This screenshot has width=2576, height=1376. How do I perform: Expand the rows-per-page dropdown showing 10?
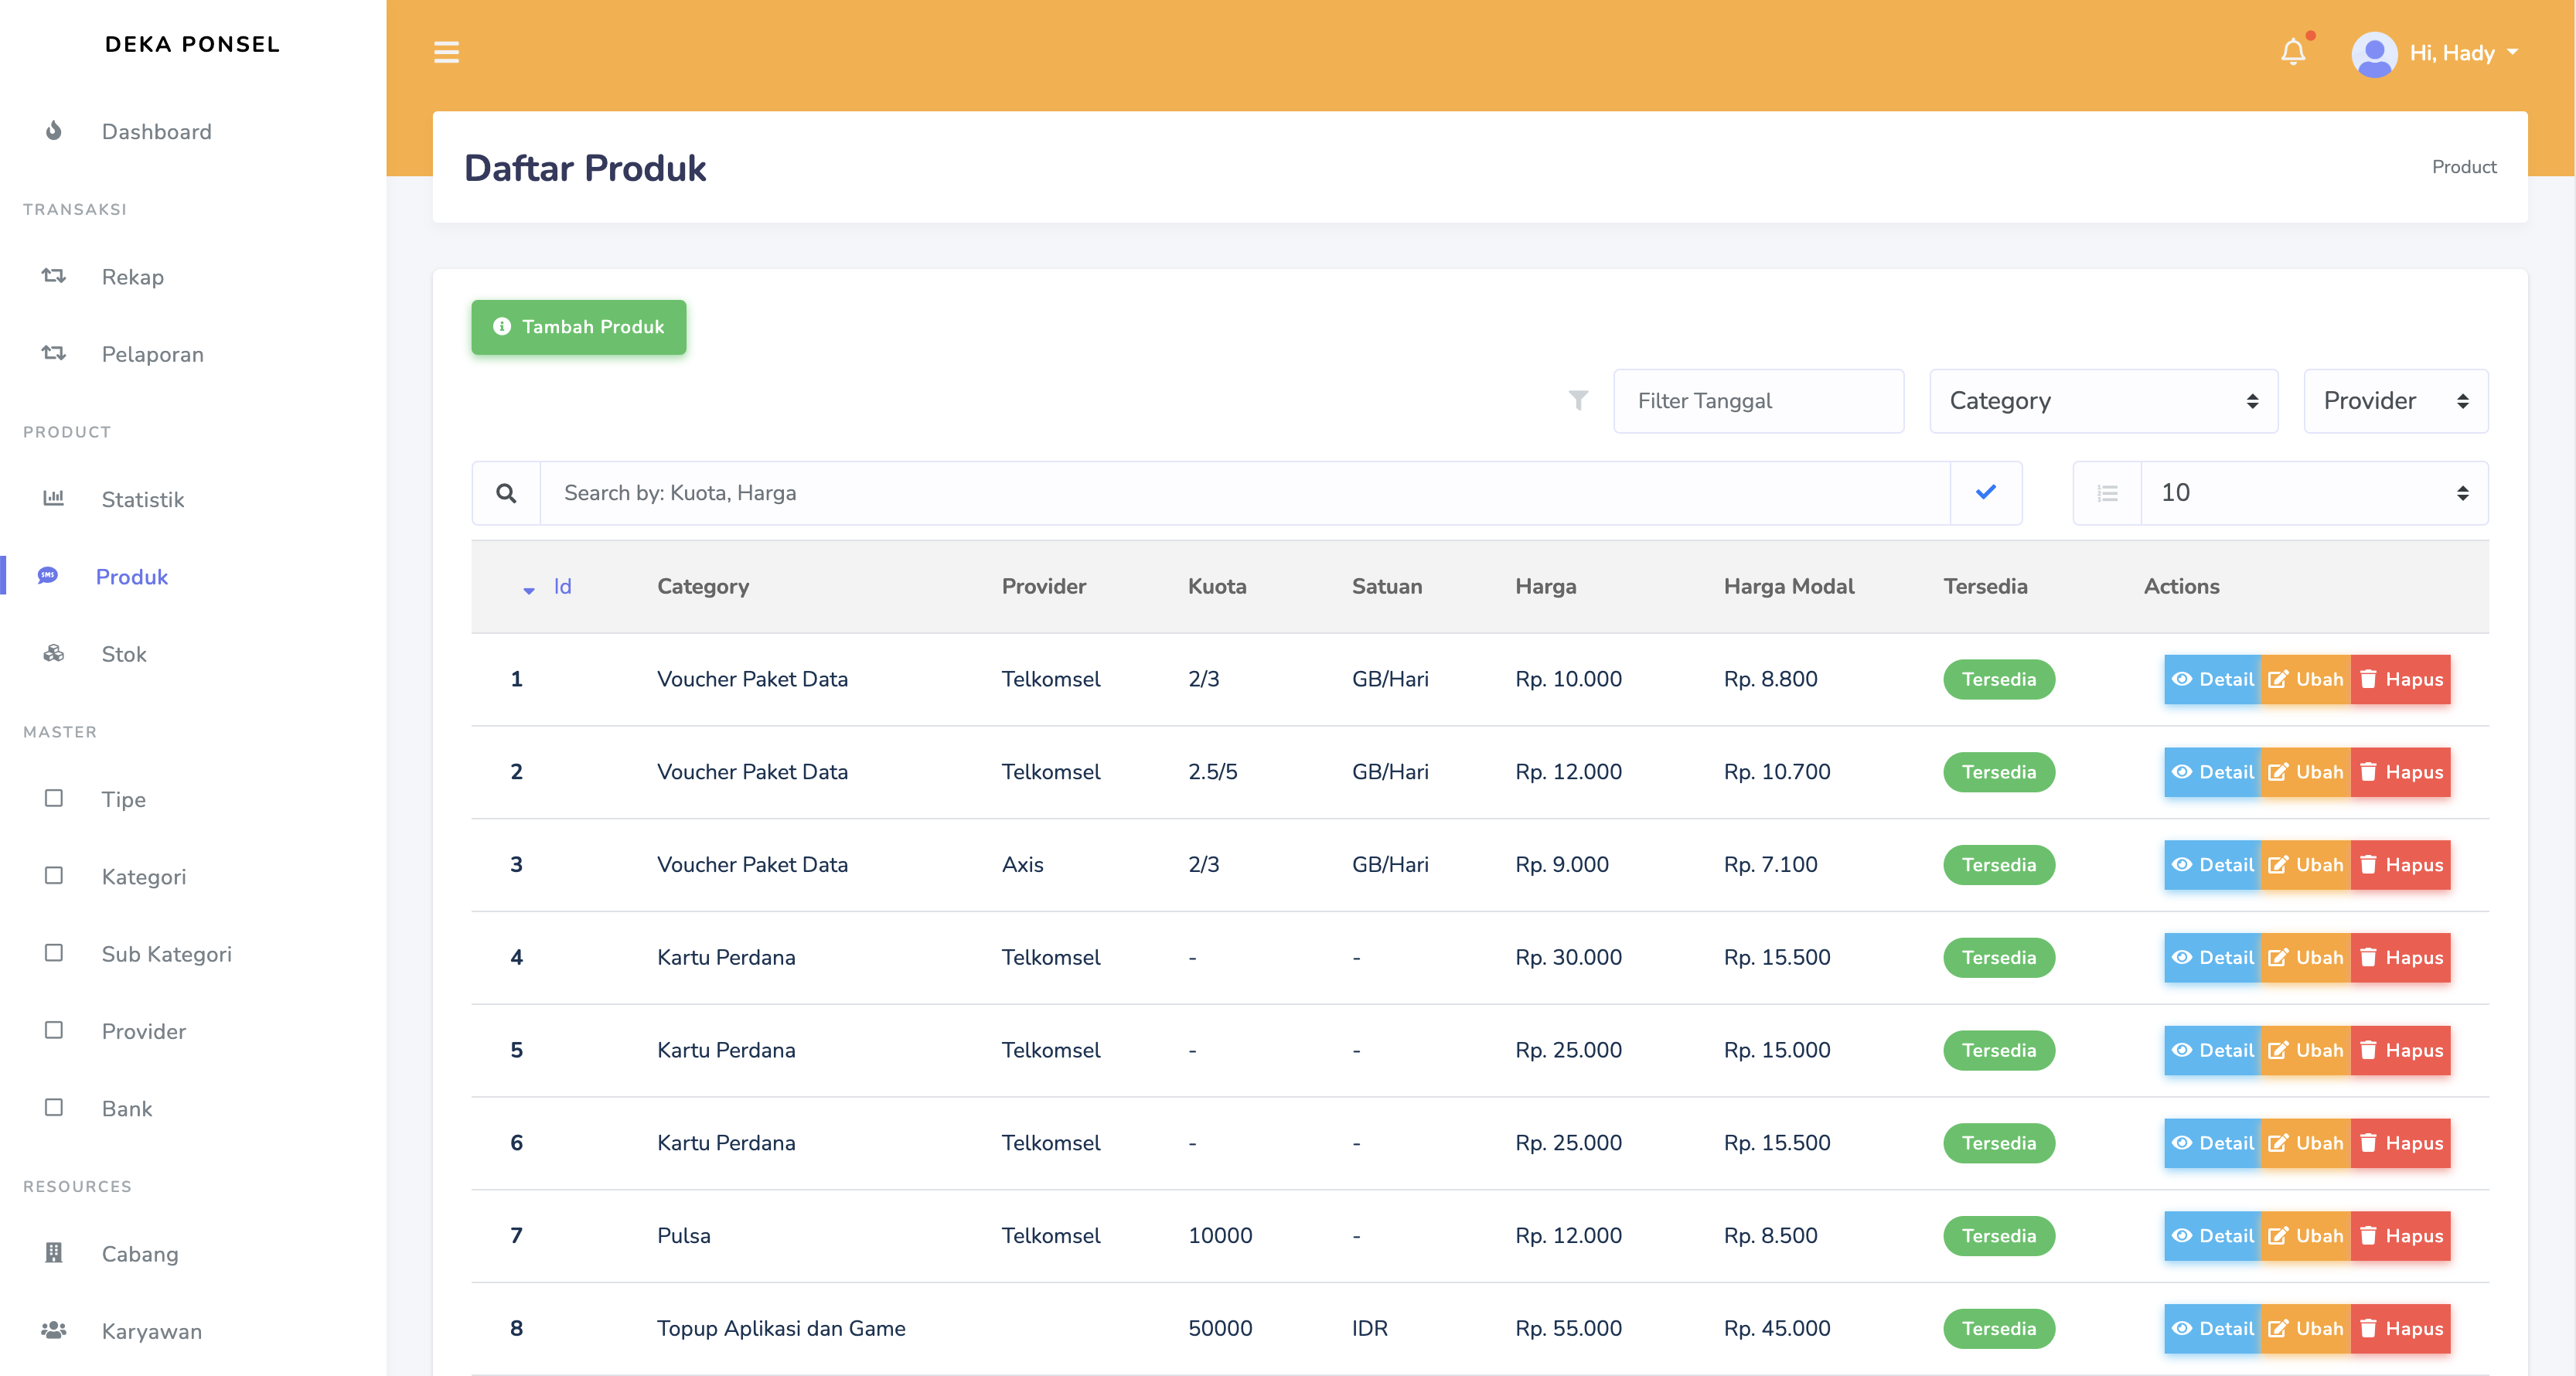pos(2313,493)
